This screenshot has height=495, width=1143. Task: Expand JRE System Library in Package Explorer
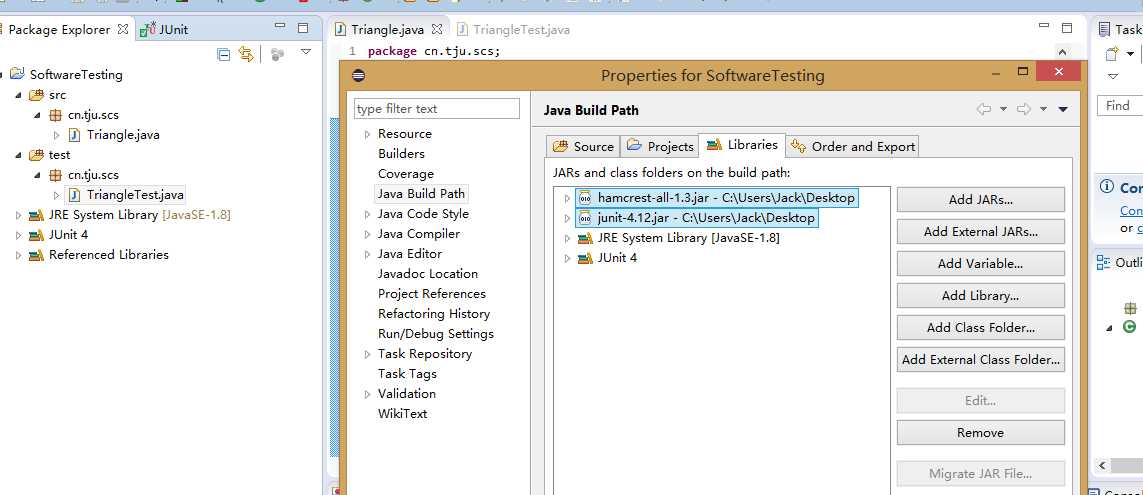(18, 215)
